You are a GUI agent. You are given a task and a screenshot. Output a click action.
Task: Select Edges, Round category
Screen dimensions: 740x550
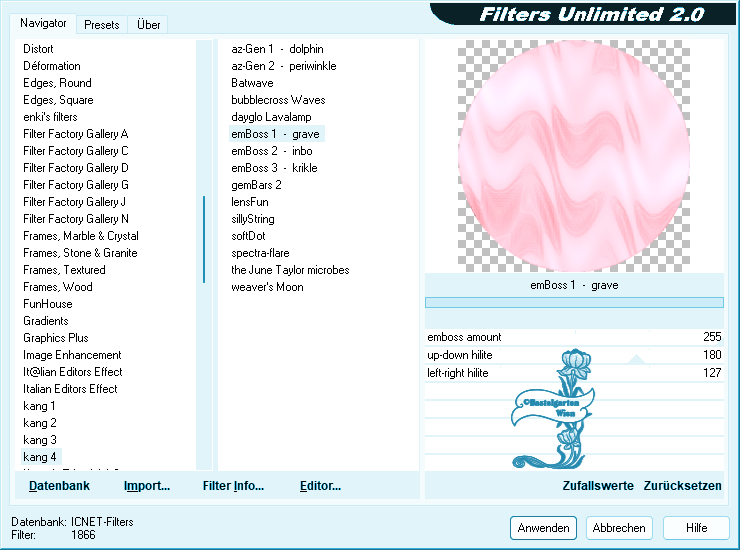click(x=57, y=83)
